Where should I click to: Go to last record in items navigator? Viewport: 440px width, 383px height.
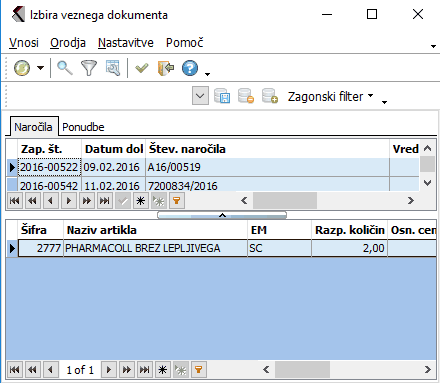tap(144, 369)
